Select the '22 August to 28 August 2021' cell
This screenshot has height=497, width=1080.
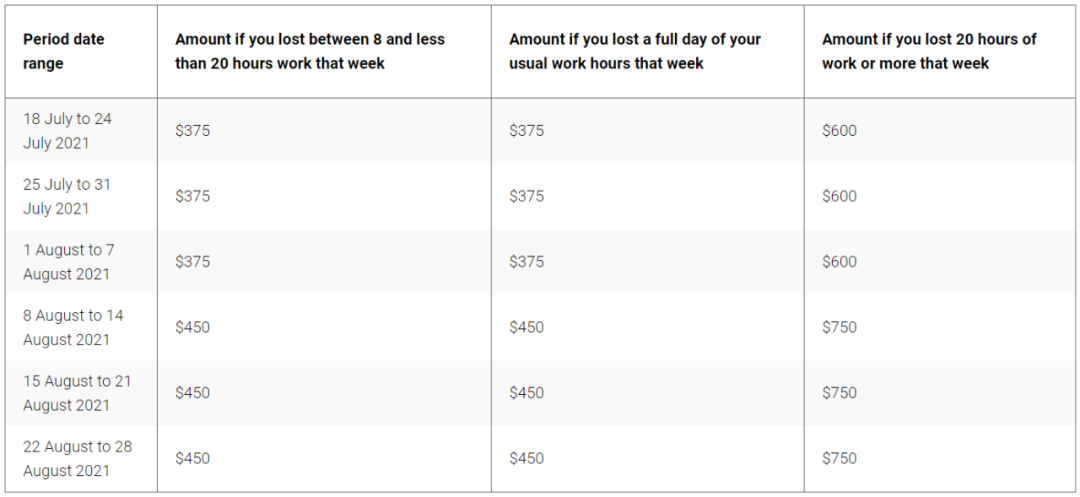click(77, 458)
